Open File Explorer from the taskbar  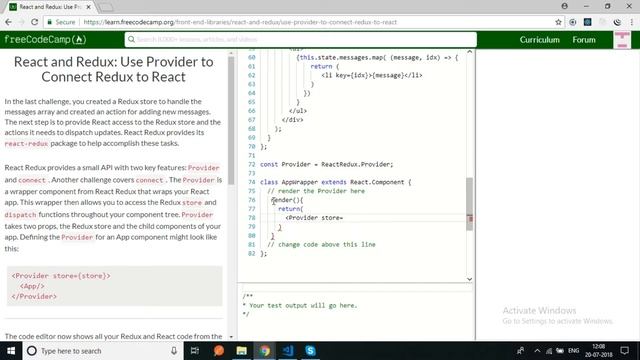(x=242, y=351)
